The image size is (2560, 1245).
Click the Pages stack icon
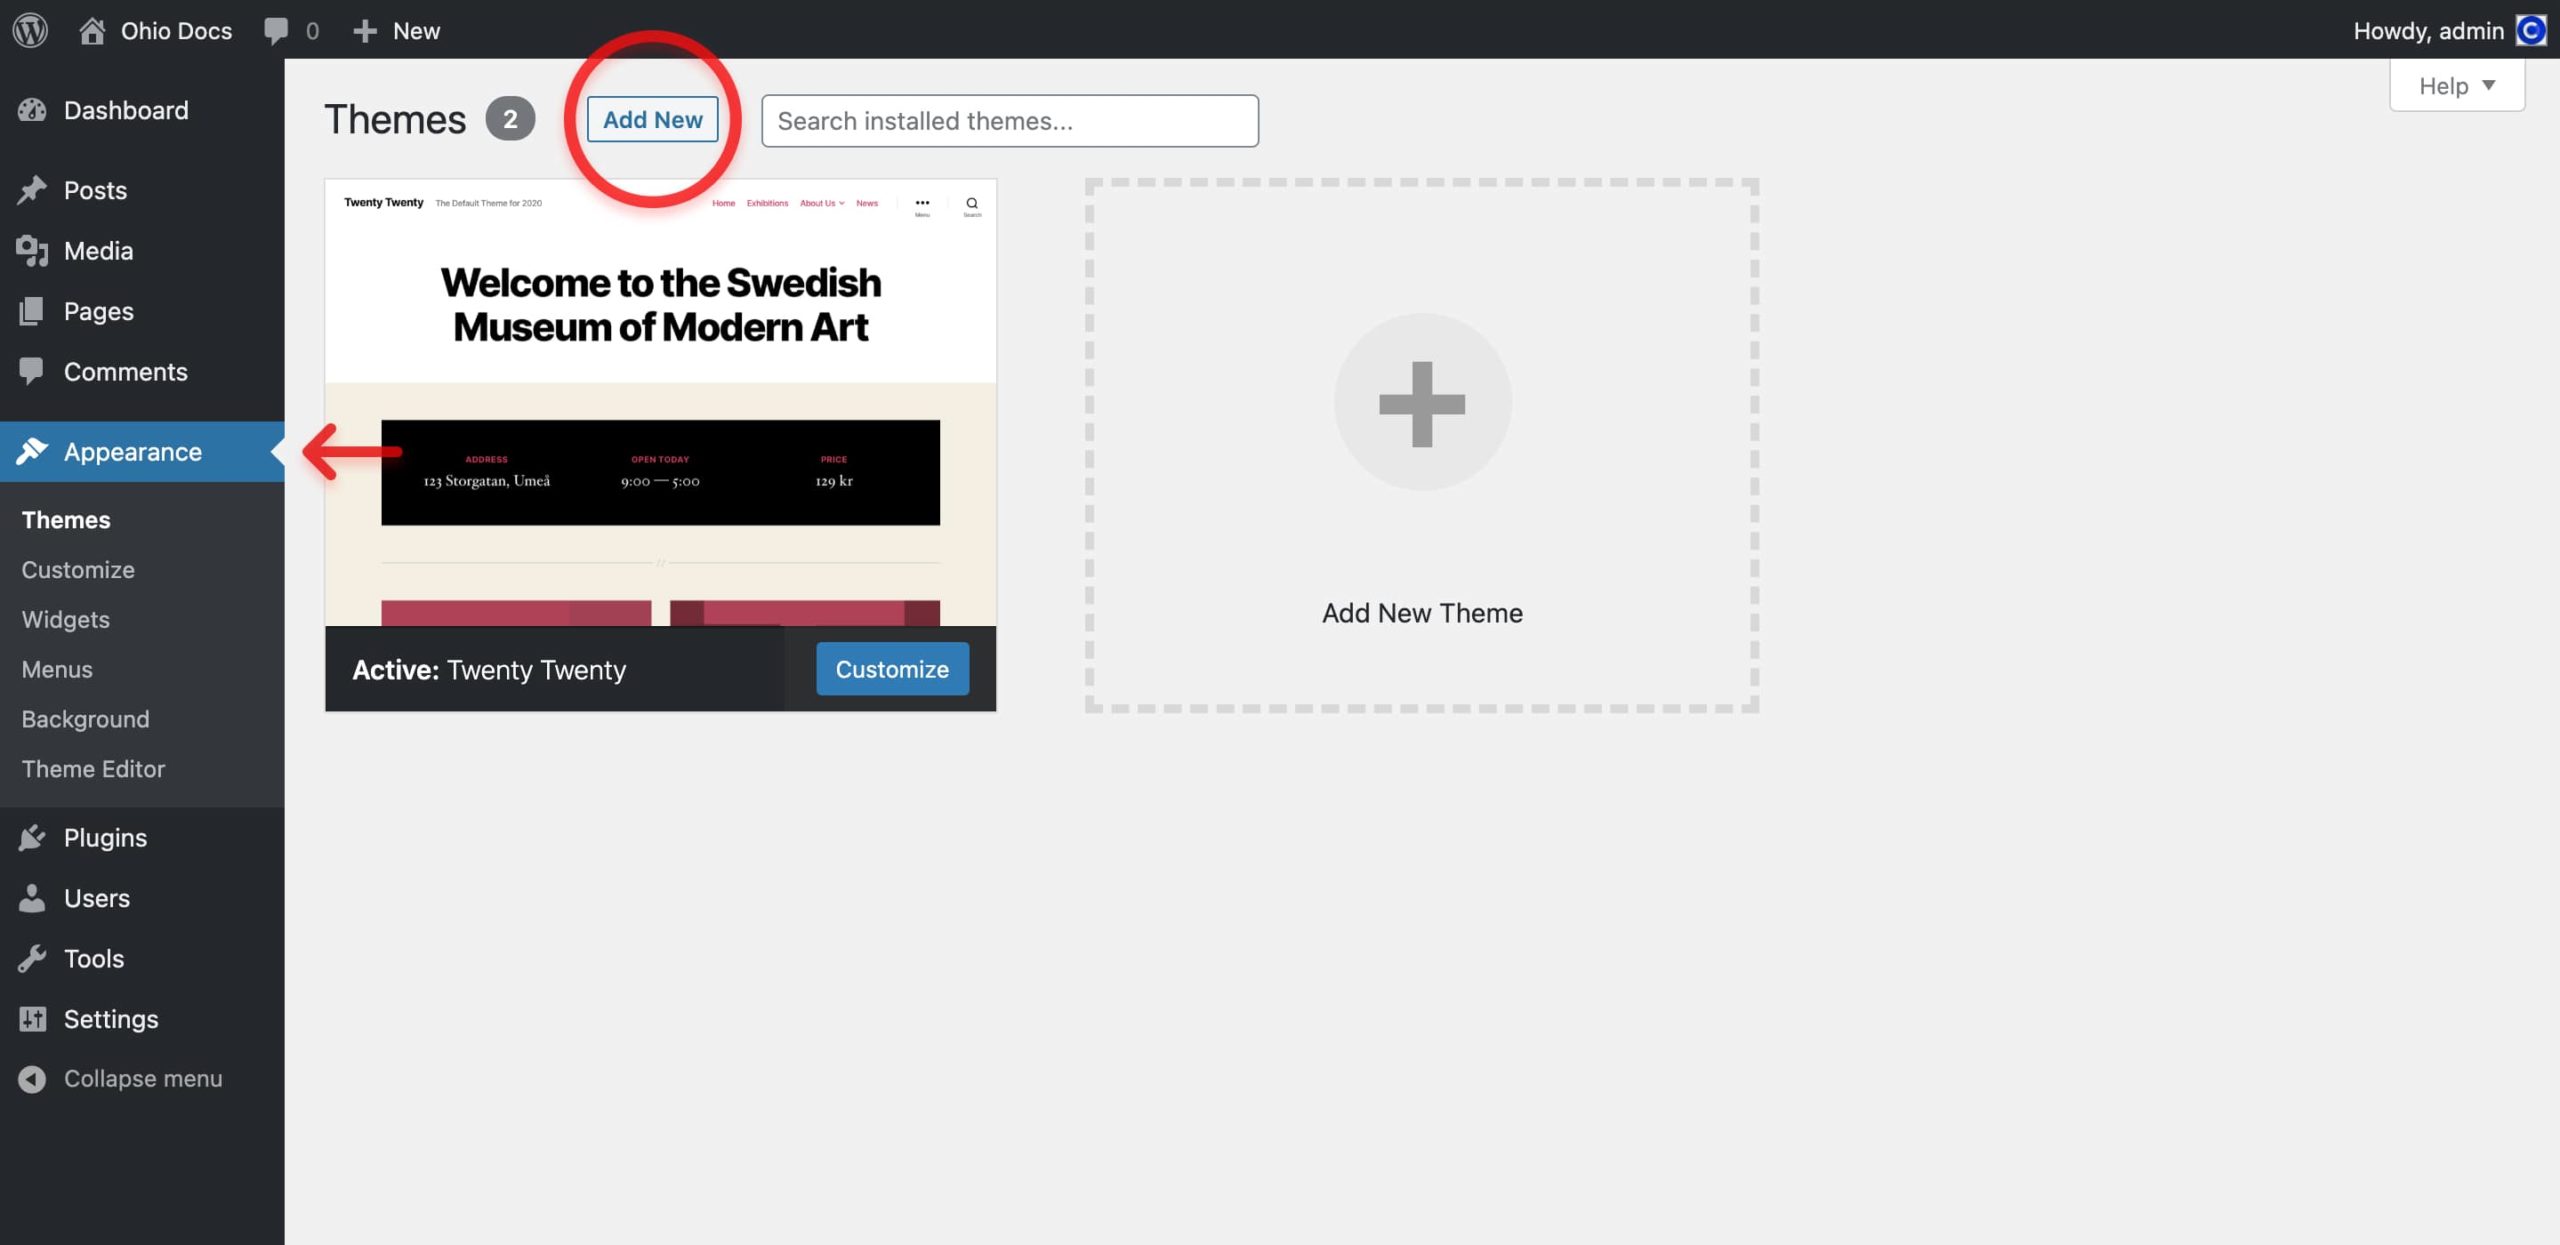(x=32, y=311)
